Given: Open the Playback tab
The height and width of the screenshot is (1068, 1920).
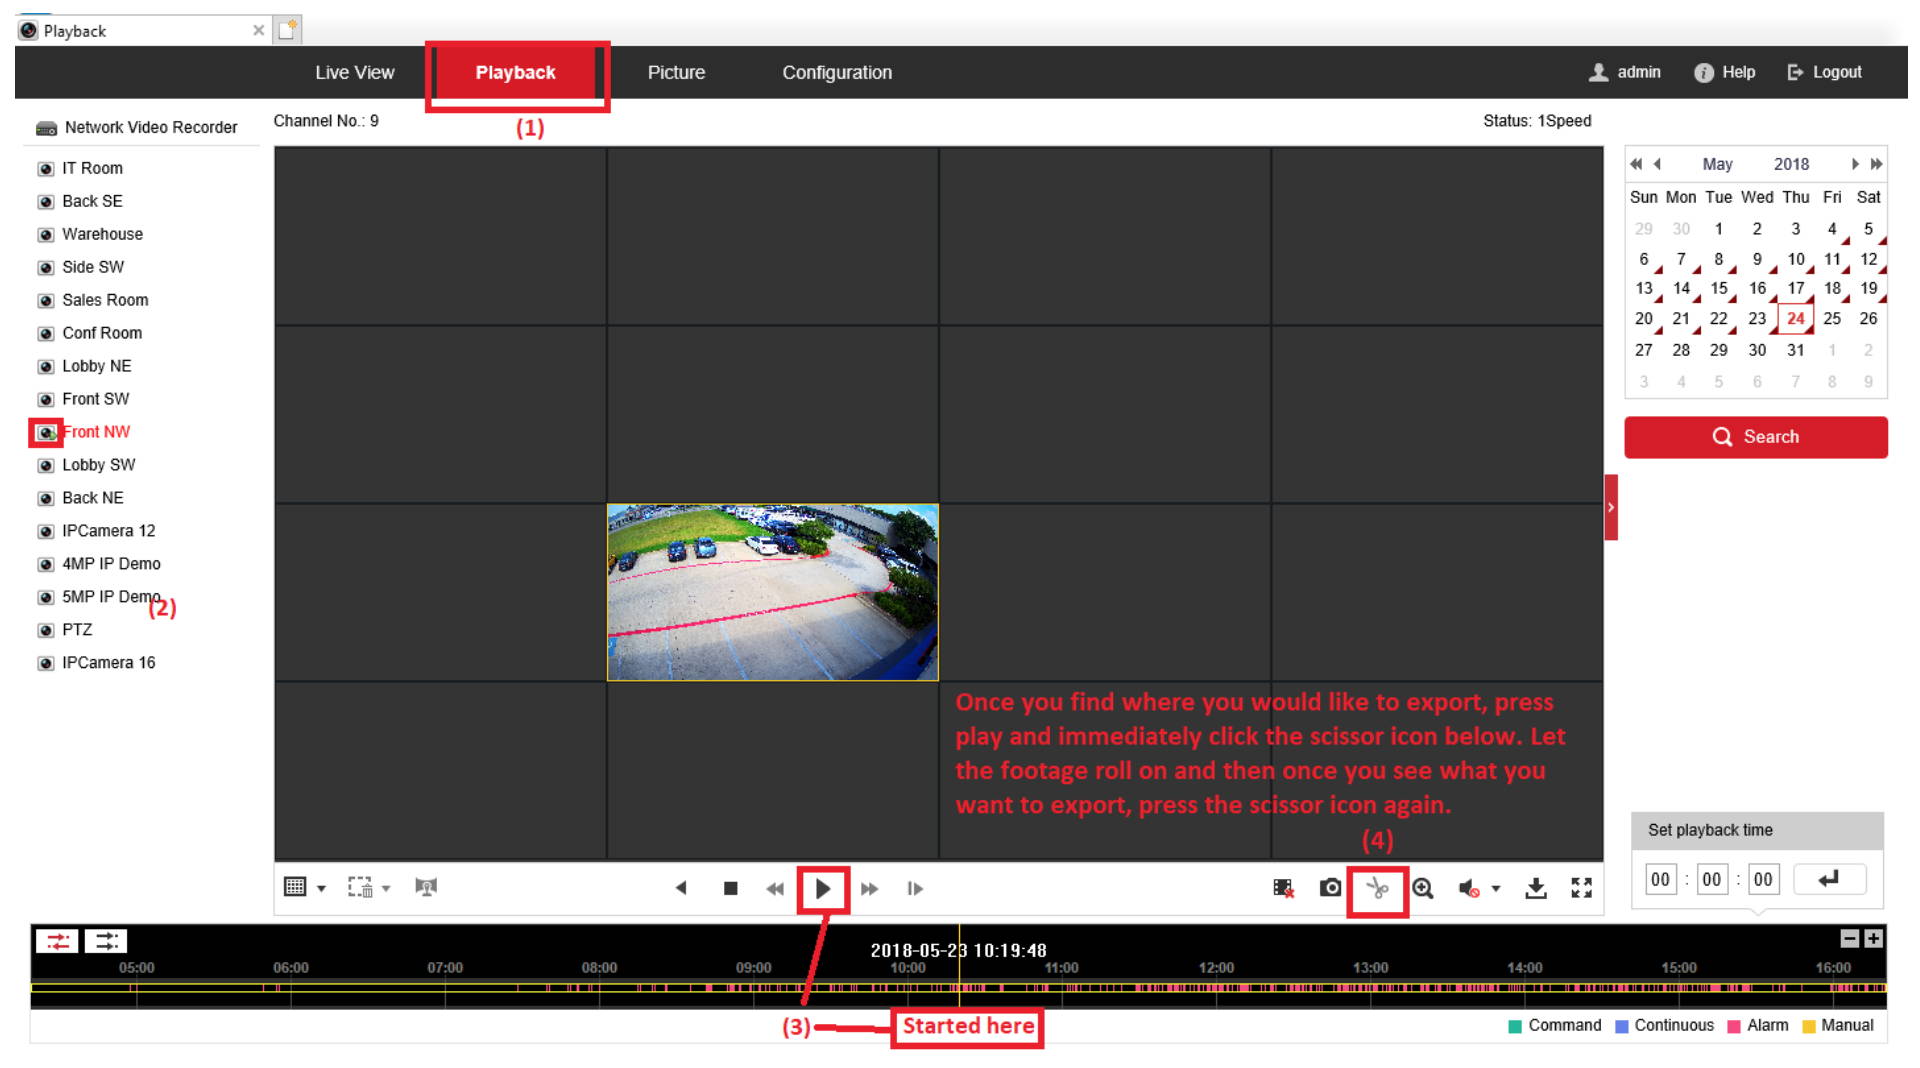Looking at the screenshot, I should point(515,72).
